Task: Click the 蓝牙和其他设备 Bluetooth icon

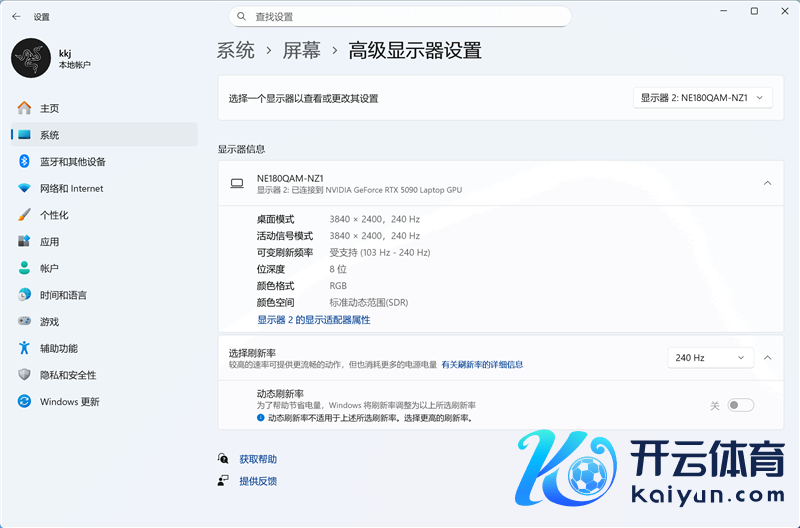Action: coord(24,161)
